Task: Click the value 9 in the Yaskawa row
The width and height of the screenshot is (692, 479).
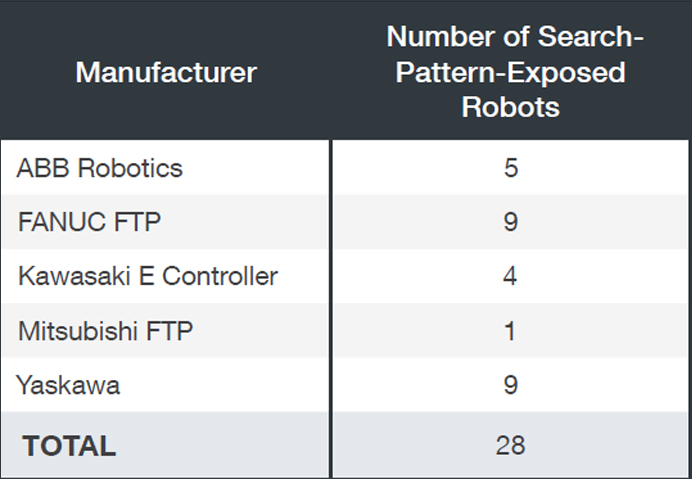Action: pyautogui.click(x=510, y=386)
